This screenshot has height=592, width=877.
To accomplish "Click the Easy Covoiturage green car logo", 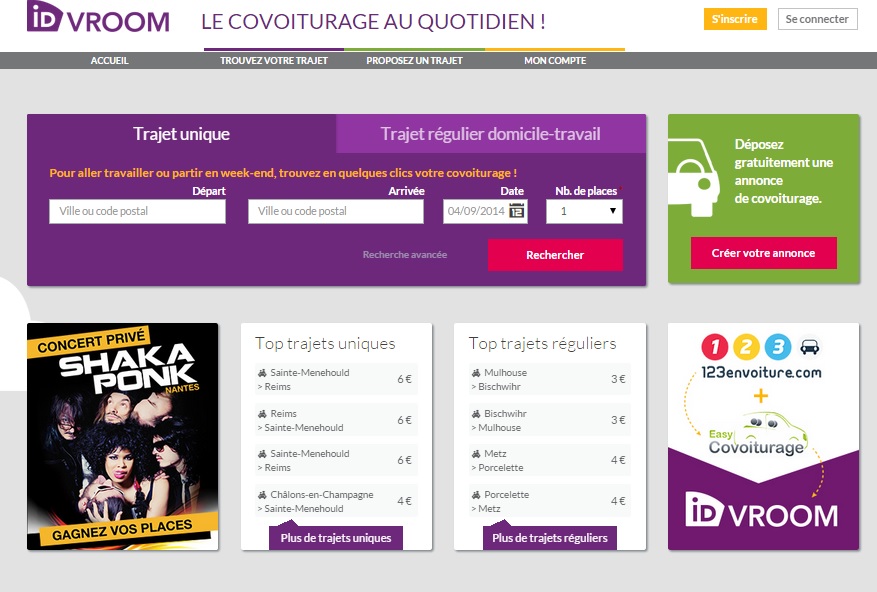I will [757, 435].
